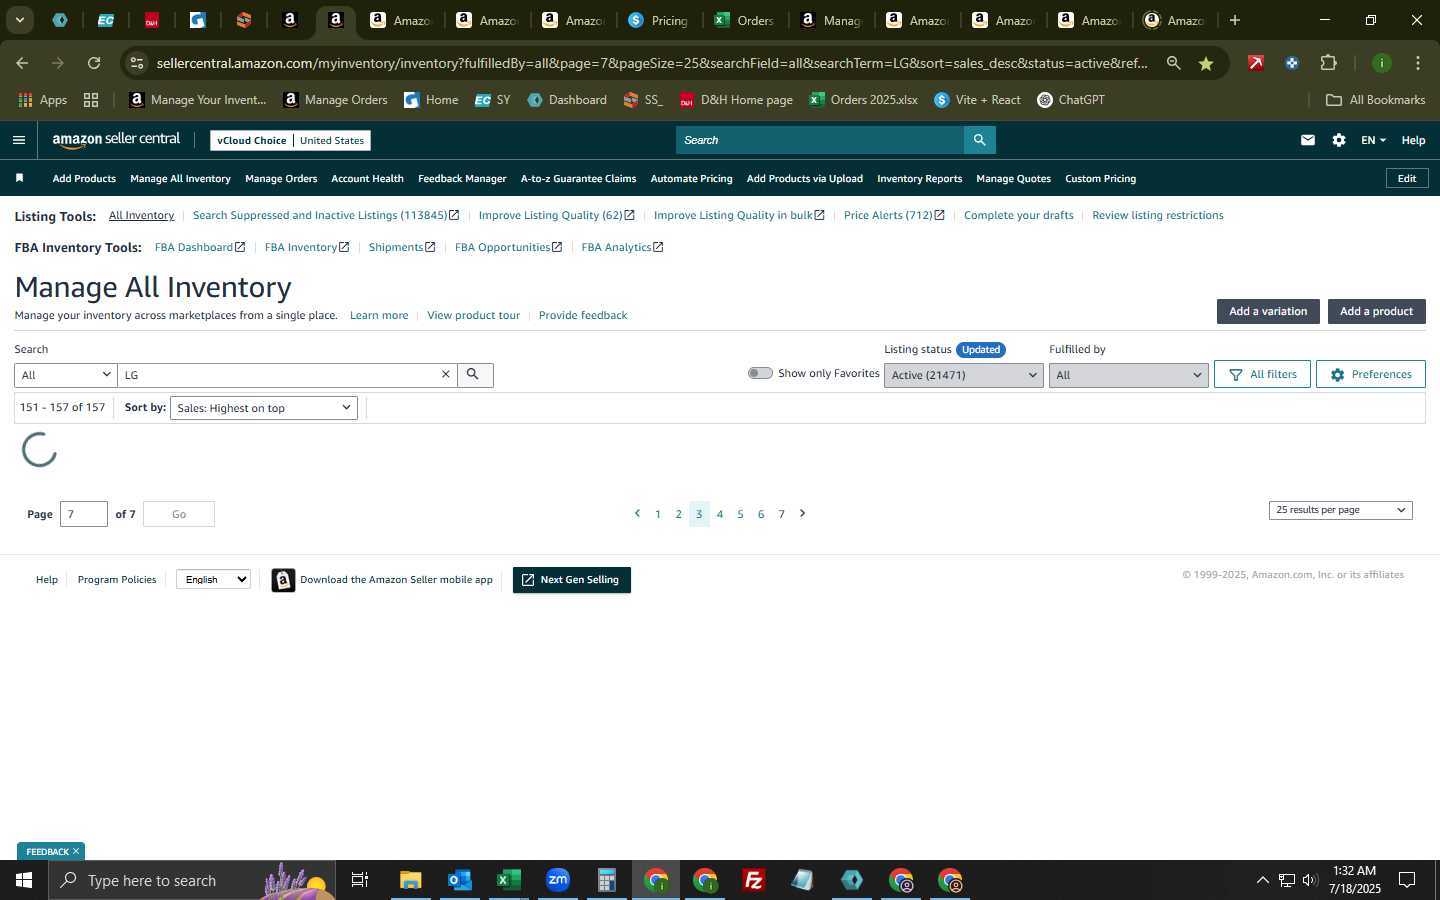Go to the next page arrow
The height and width of the screenshot is (900, 1440).
[802, 513]
